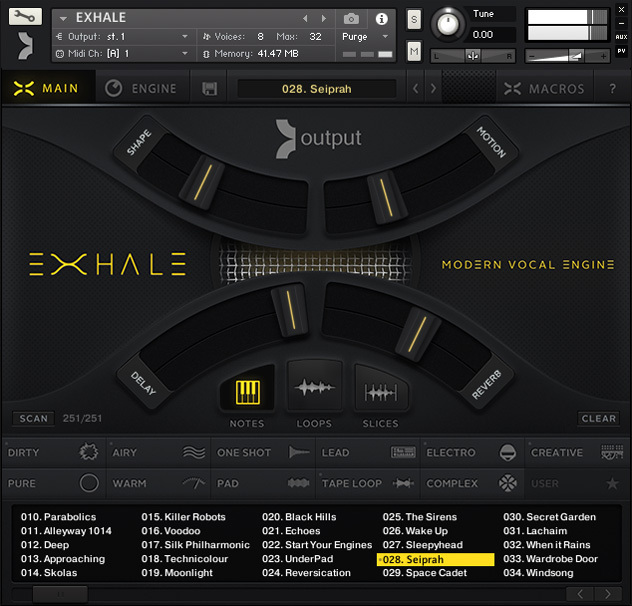Open the Purge dropdown menu
This screenshot has width=632, height=606.
click(365, 37)
